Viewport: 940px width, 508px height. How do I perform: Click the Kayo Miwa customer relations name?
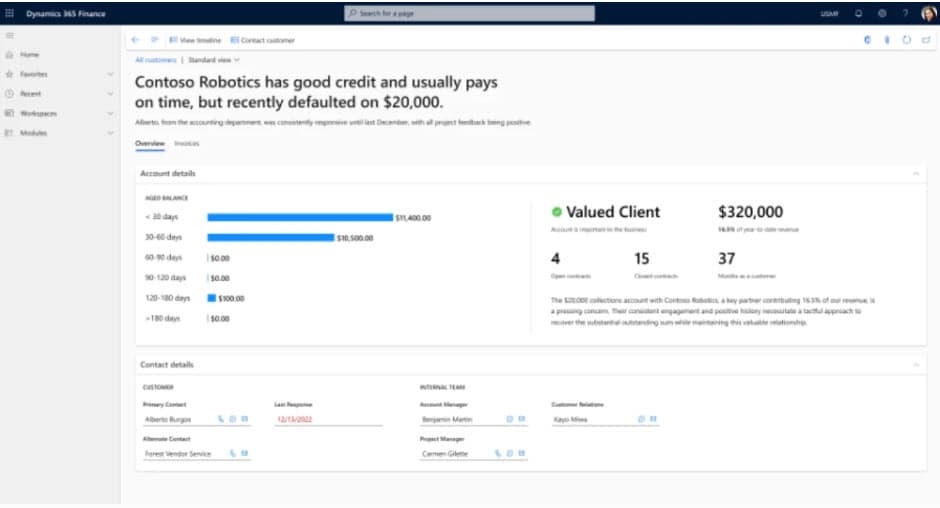570,419
